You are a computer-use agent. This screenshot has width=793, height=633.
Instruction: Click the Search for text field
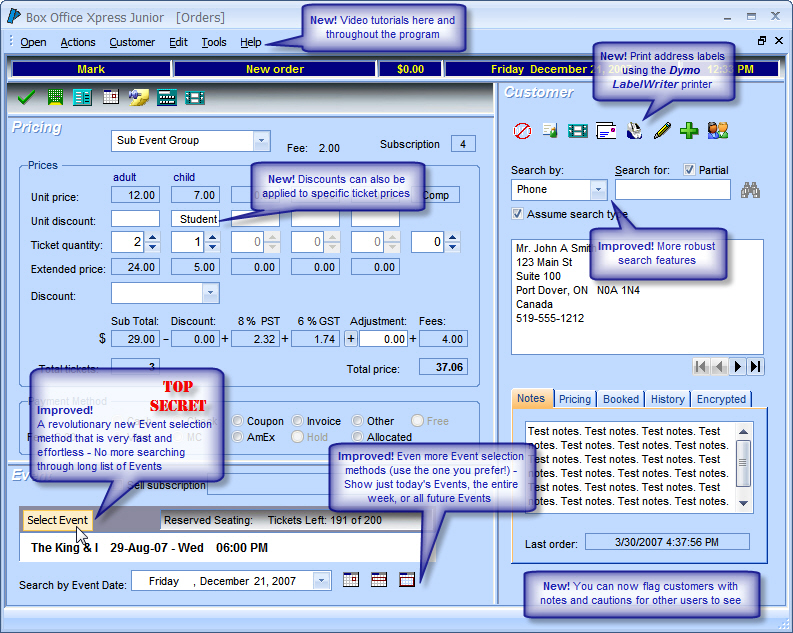(673, 189)
